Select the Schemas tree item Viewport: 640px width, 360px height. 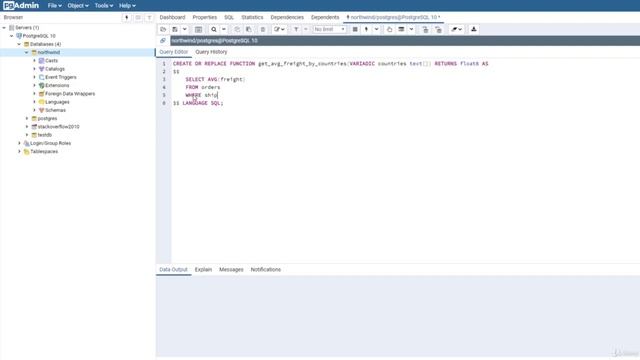pos(55,110)
